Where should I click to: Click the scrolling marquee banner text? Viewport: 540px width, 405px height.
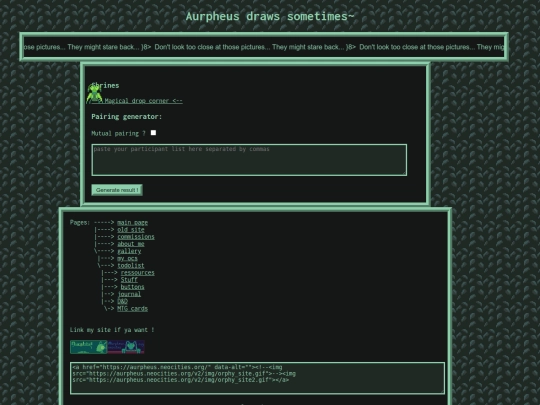pos(264,47)
